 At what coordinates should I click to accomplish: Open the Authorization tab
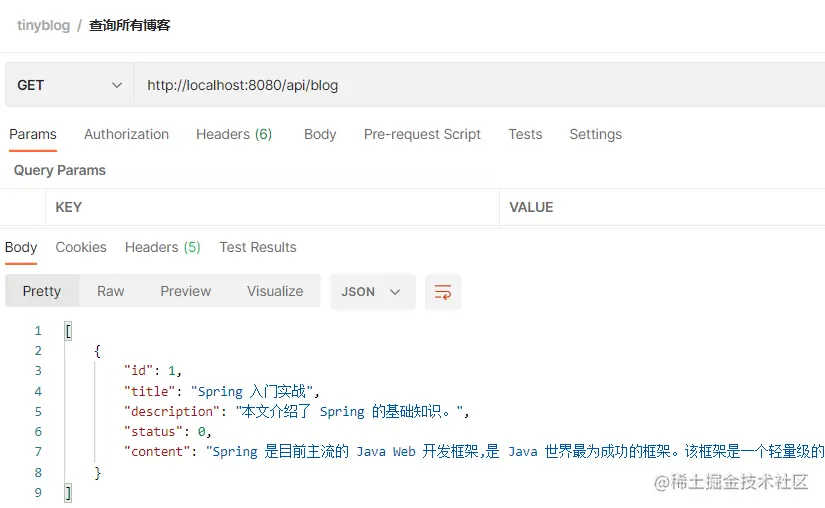[x=126, y=135]
